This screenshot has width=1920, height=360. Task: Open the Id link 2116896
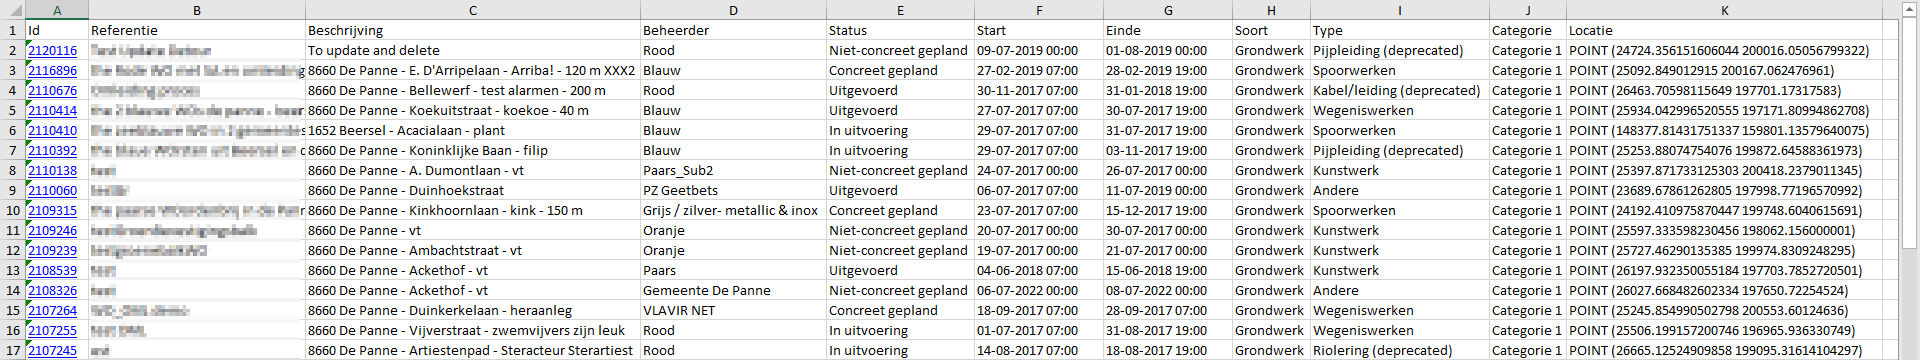pyautogui.click(x=52, y=70)
